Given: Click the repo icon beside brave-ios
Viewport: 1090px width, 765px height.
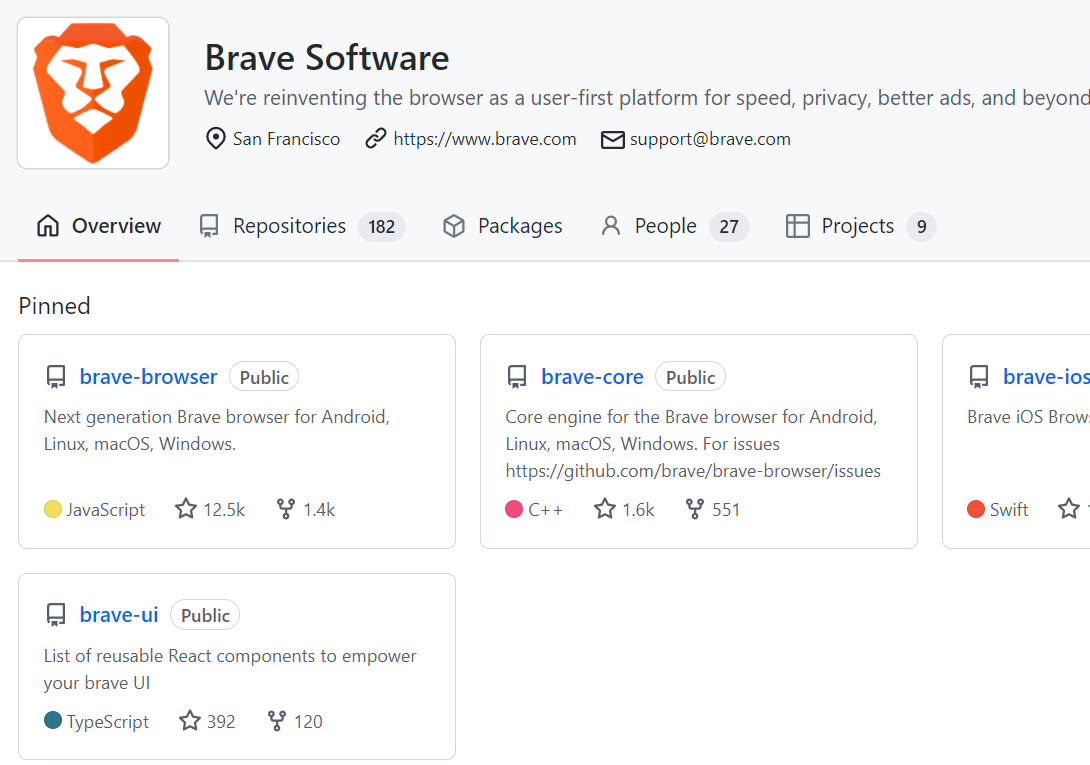Looking at the screenshot, I should [979, 377].
